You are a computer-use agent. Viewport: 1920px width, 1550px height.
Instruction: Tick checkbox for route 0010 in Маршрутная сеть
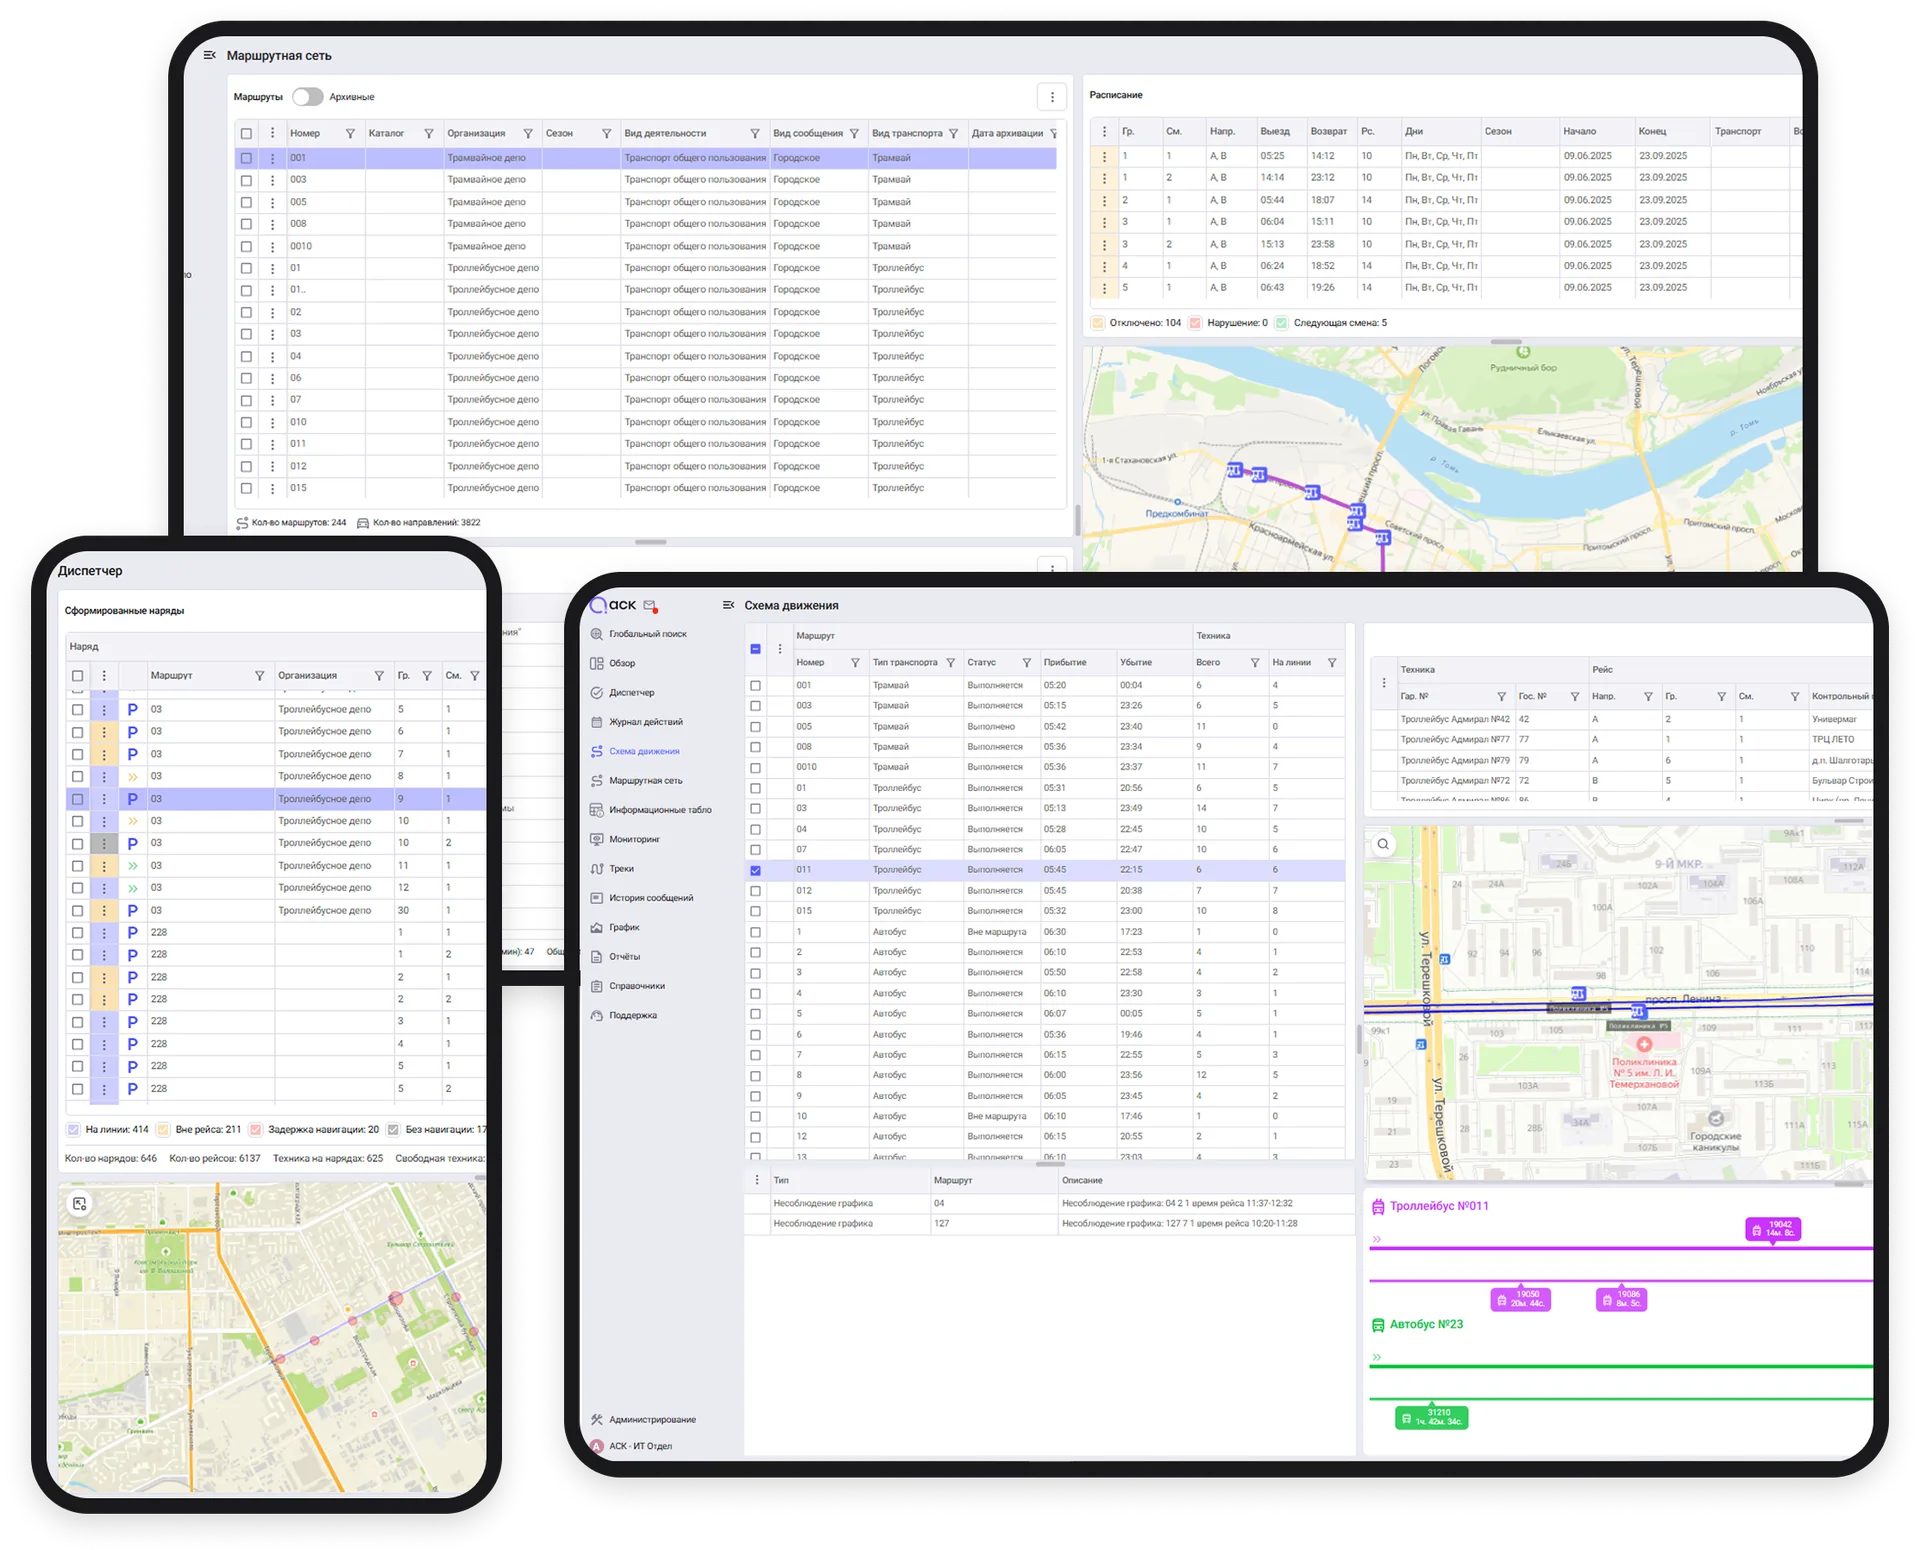[246, 247]
